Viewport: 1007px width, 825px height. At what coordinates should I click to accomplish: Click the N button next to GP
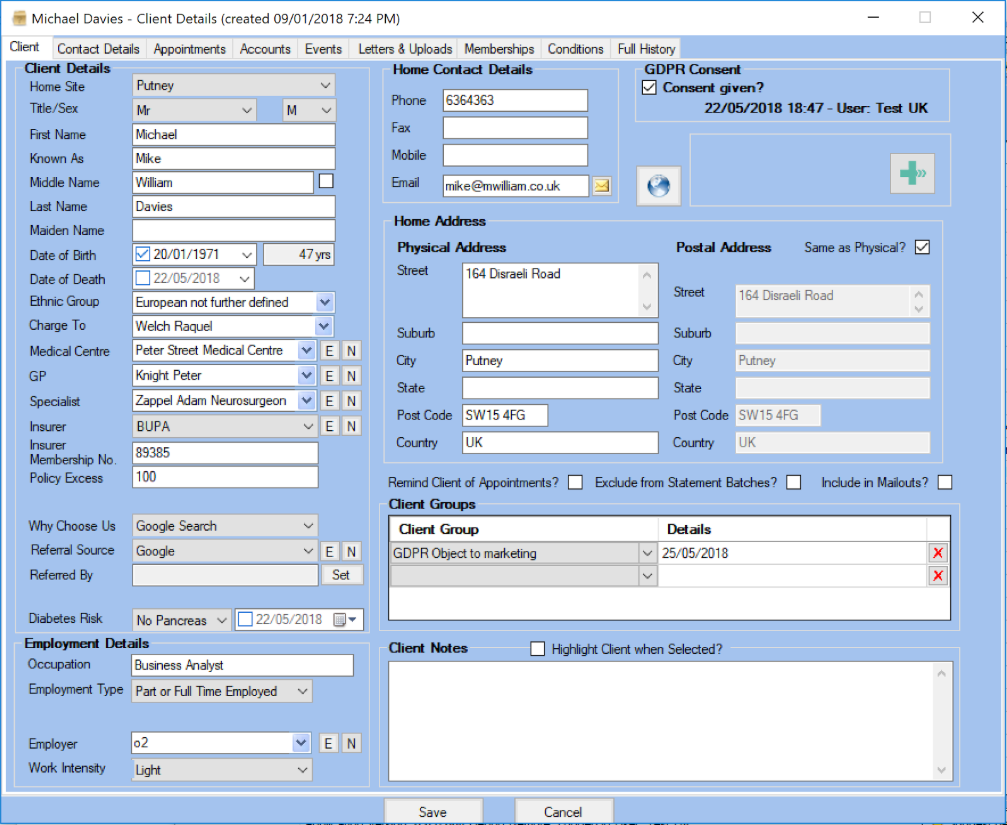pos(351,375)
